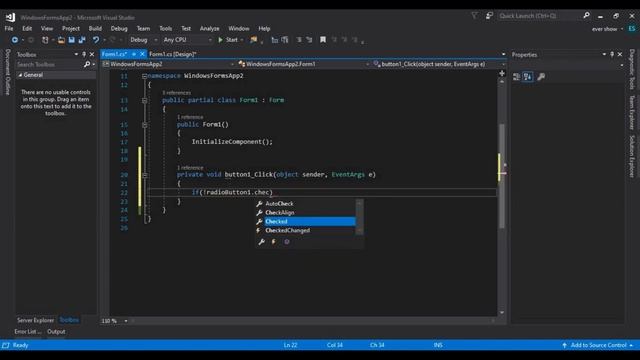Open the Toolbox window position dropdown
This screenshot has width=640, height=360.
pos(76,54)
